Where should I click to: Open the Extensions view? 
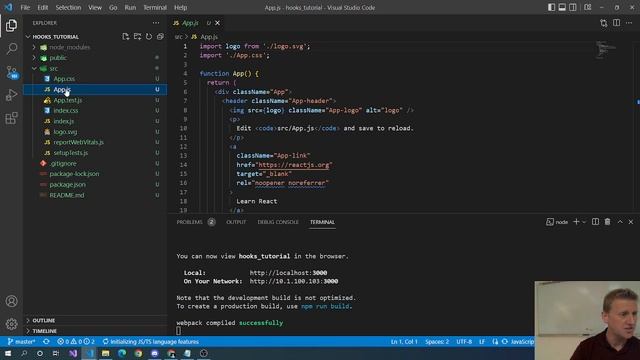tap(11, 118)
